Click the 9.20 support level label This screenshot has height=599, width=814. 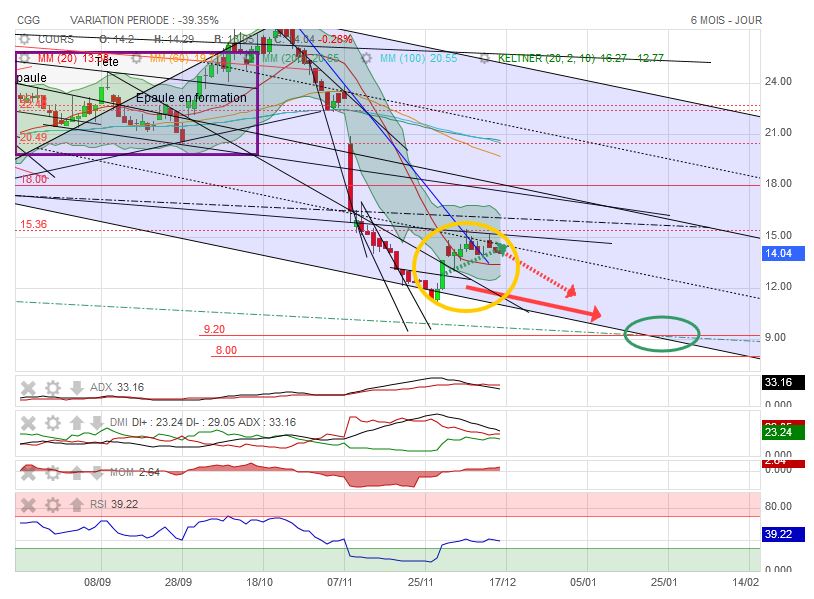pyautogui.click(x=214, y=330)
